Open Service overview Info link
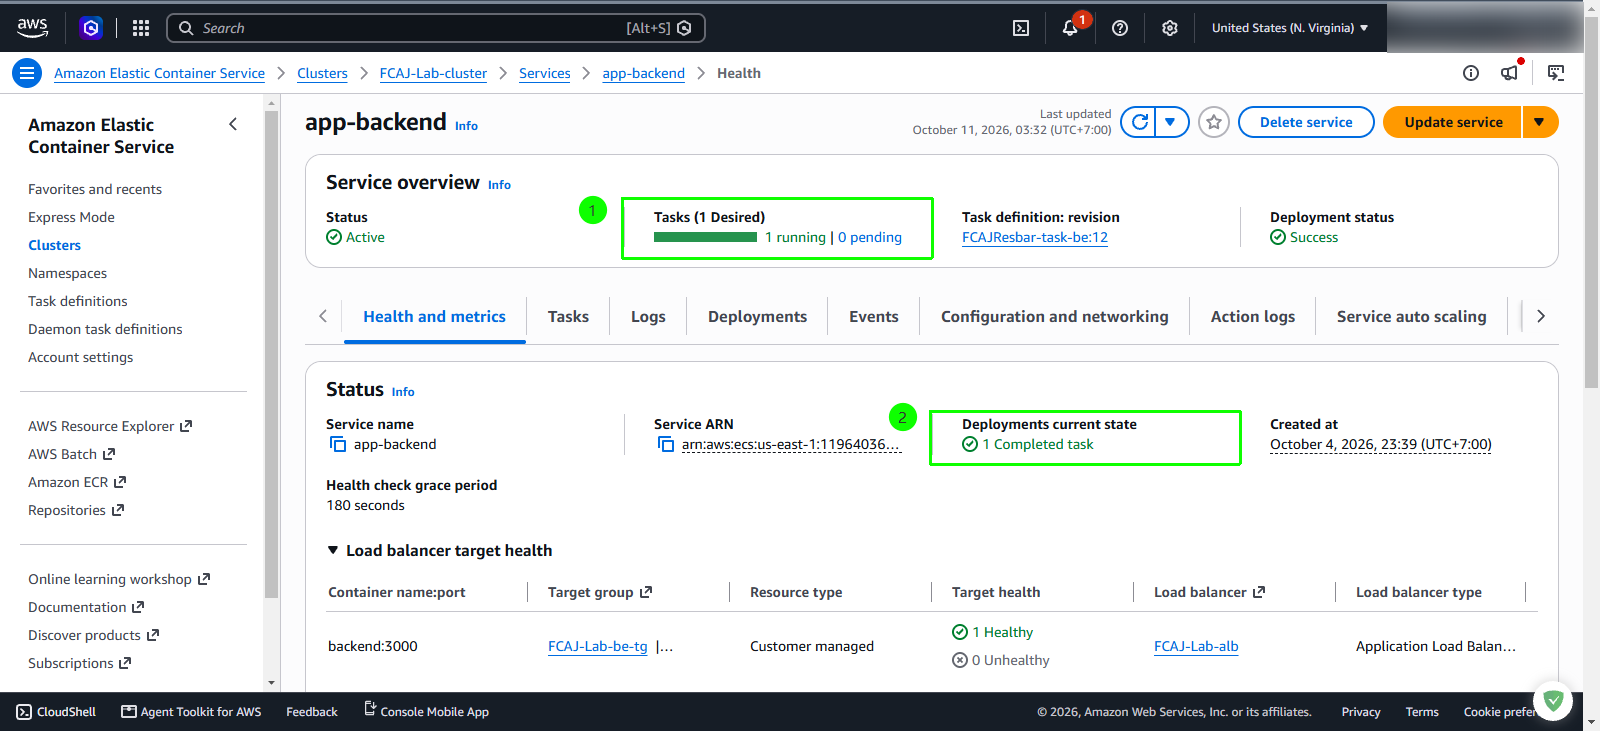 coord(499,185)
